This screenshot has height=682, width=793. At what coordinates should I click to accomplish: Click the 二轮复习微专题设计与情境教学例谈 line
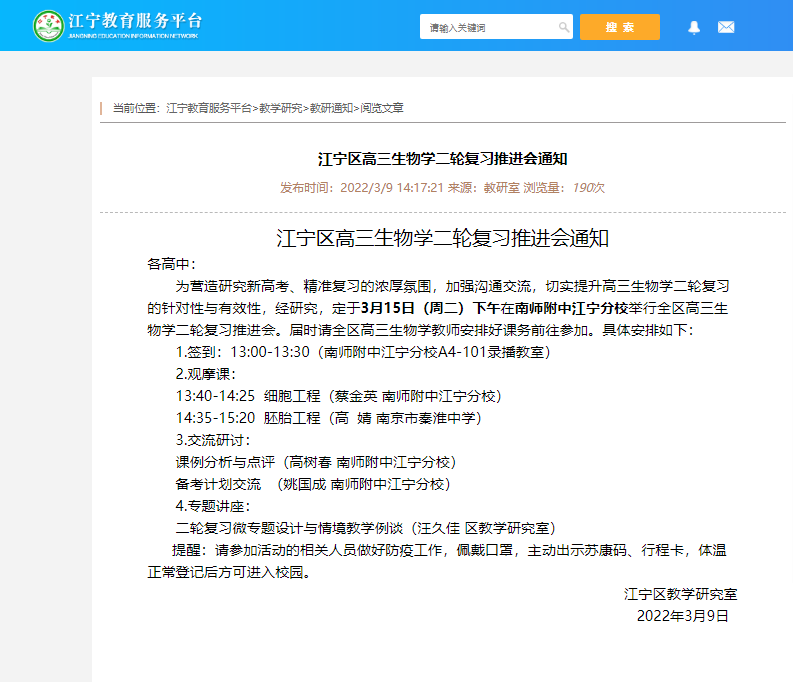tap(365, 528)
